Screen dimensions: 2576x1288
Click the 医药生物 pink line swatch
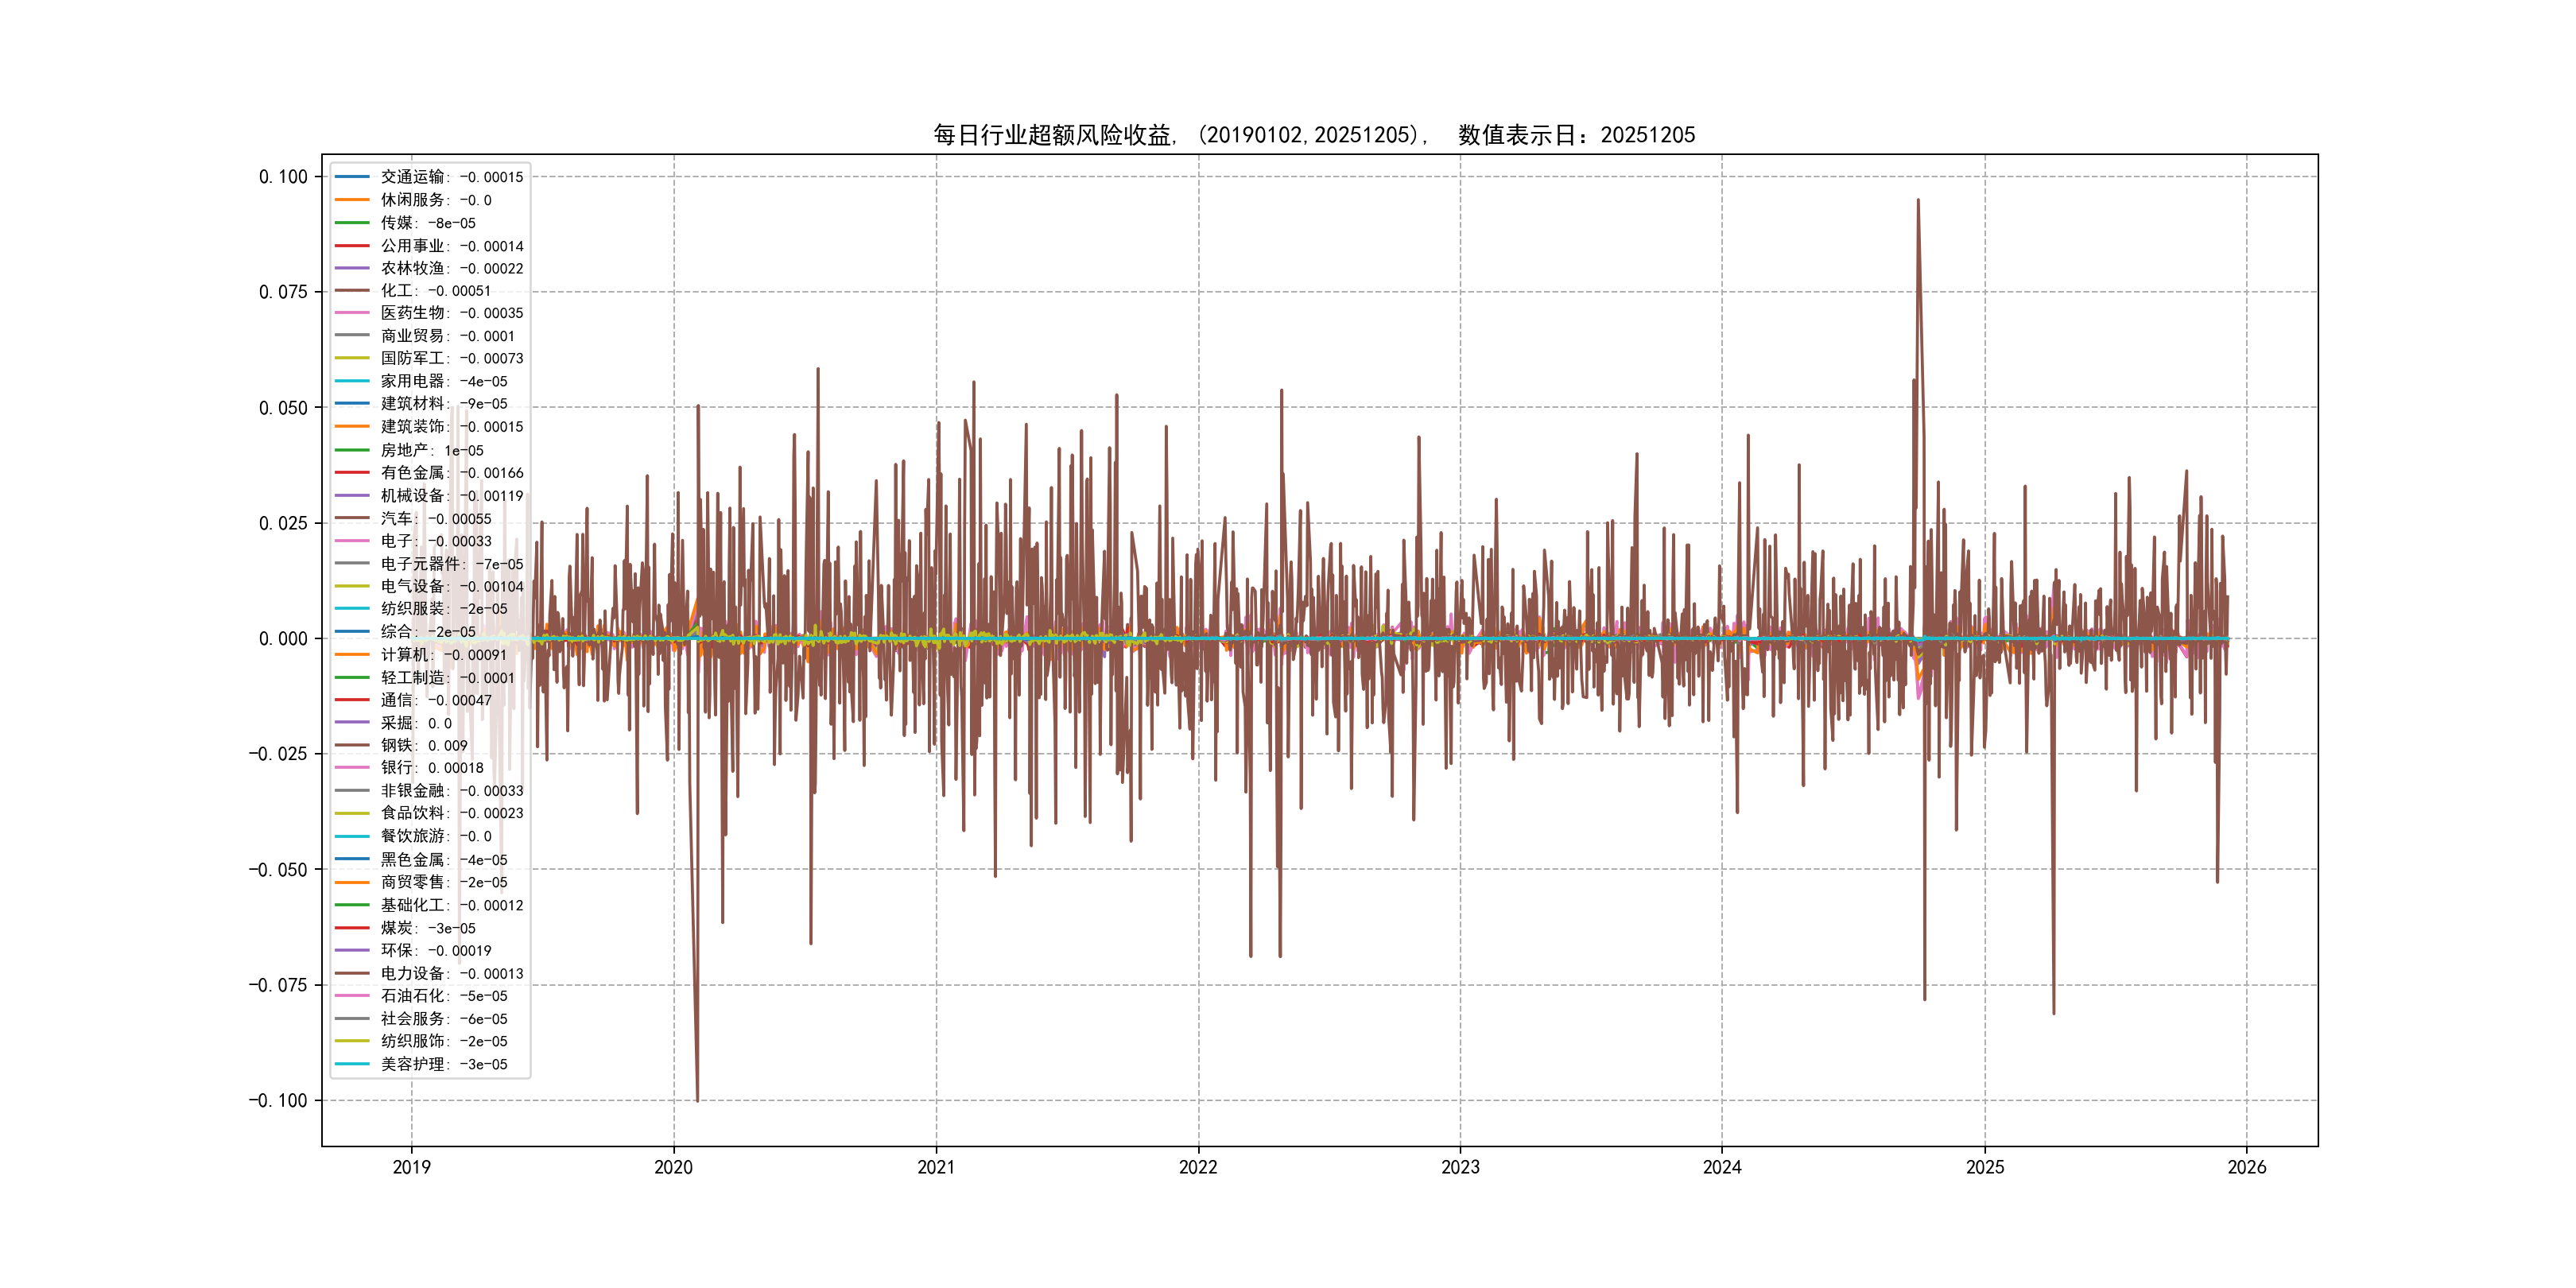coord(352,313)
